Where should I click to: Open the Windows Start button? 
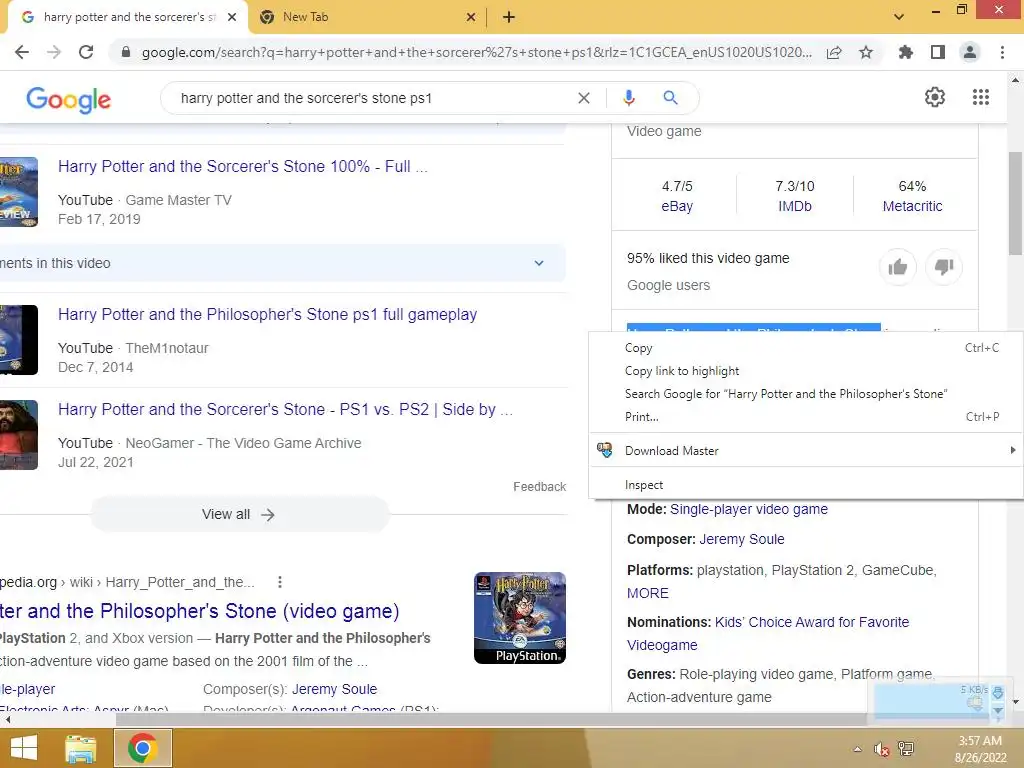24,748
